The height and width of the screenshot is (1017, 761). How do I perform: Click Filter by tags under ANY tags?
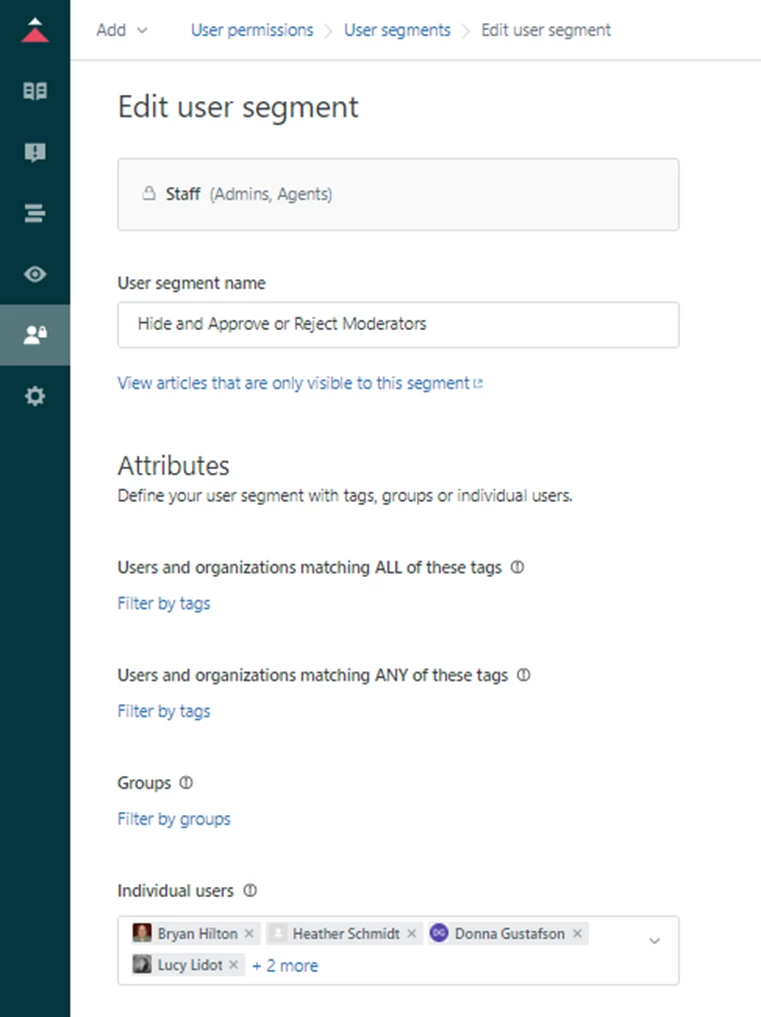(163, 711)
